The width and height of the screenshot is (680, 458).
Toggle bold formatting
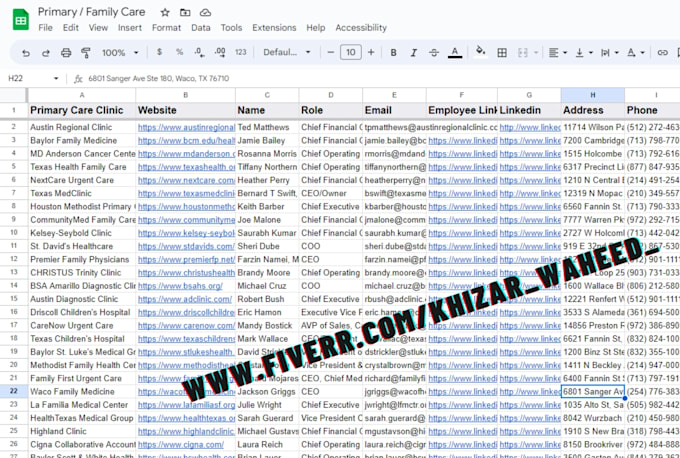393,52
